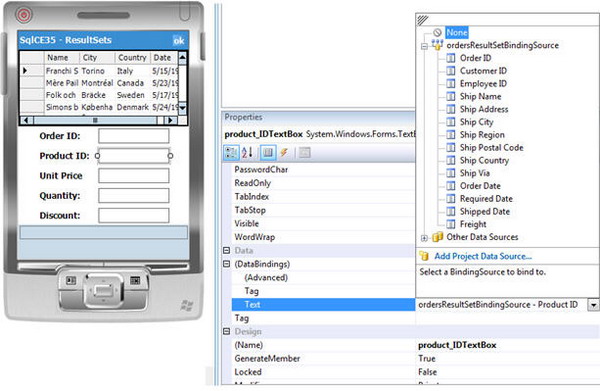The height and width of the screenshot is (391, 600).
Task: Click the Events lightning bolt icon
Action: tap(284, 153)
